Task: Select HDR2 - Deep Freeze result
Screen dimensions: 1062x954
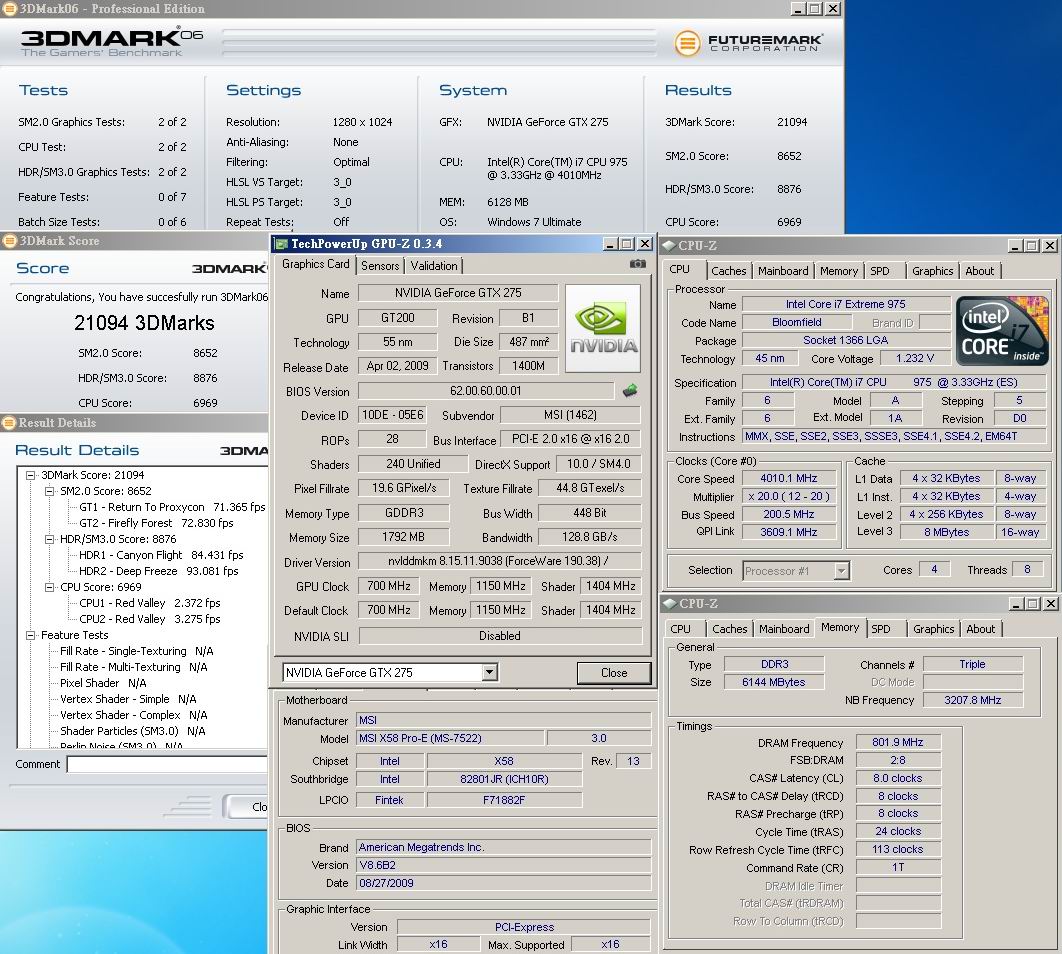Action: [x=158, y=571]
